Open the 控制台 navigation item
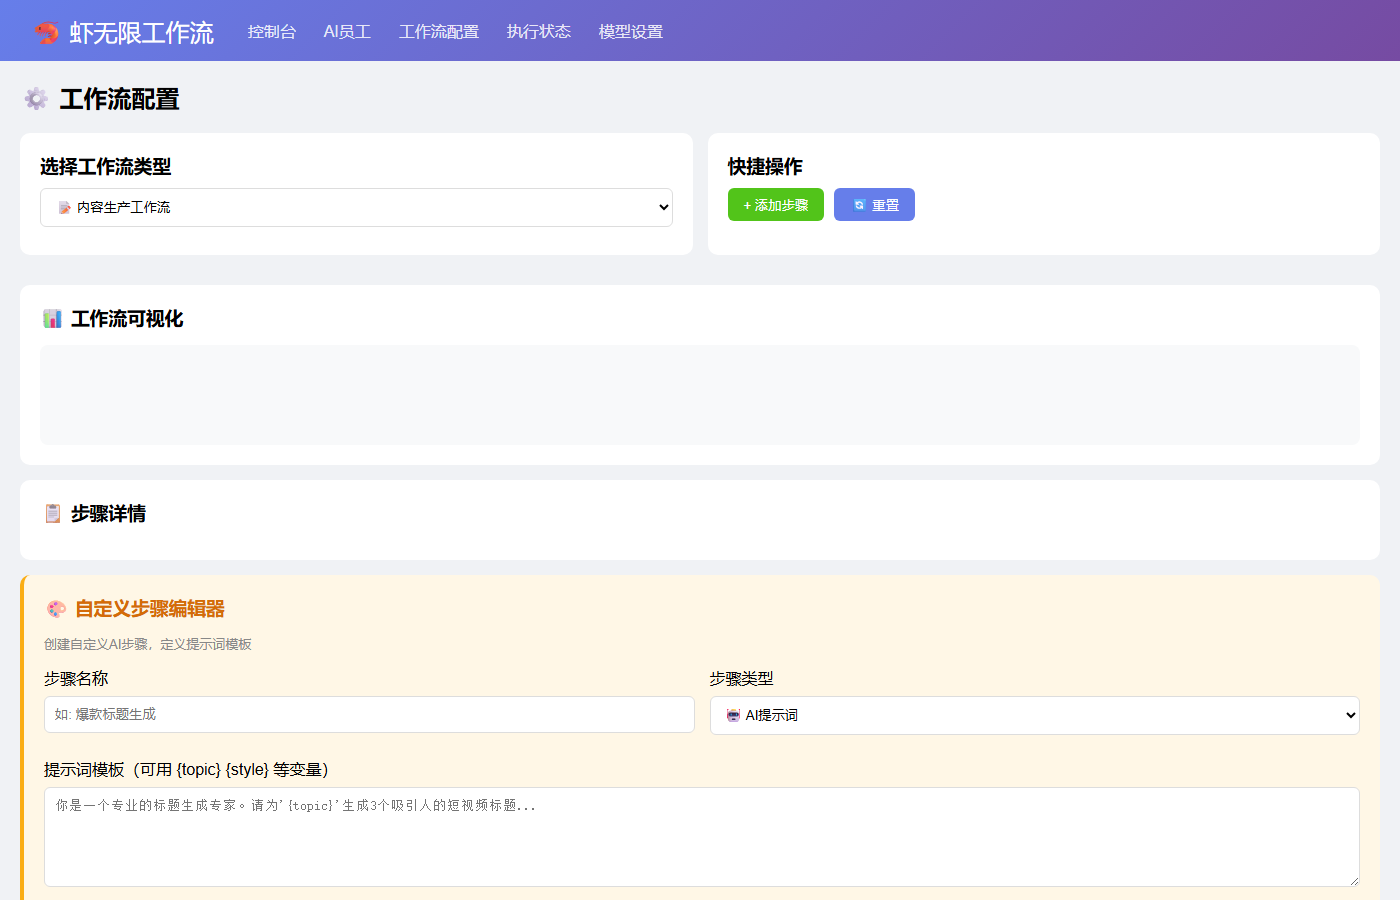The height and width of the screenshot is (900, 1400). point(272,32)
